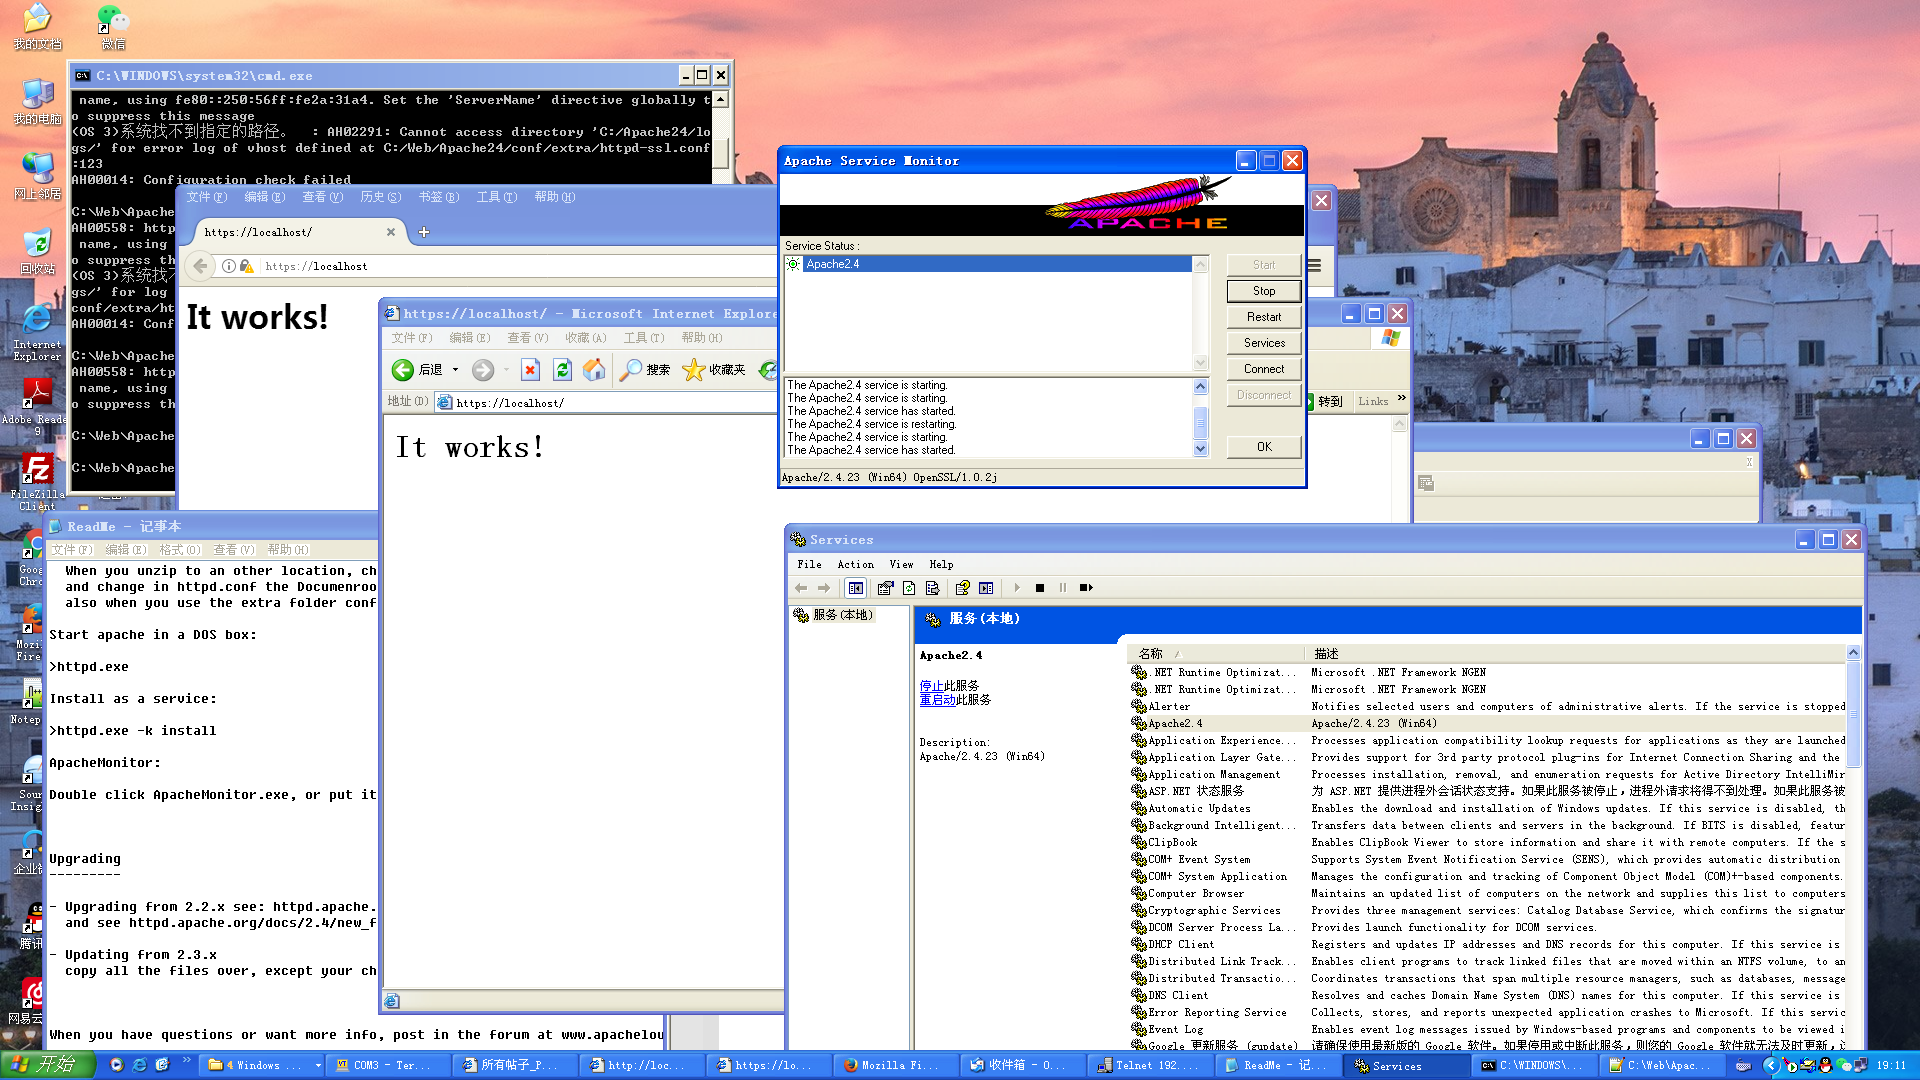Click Services button in Apache Service Monitor

click(x=1264, y=343)
